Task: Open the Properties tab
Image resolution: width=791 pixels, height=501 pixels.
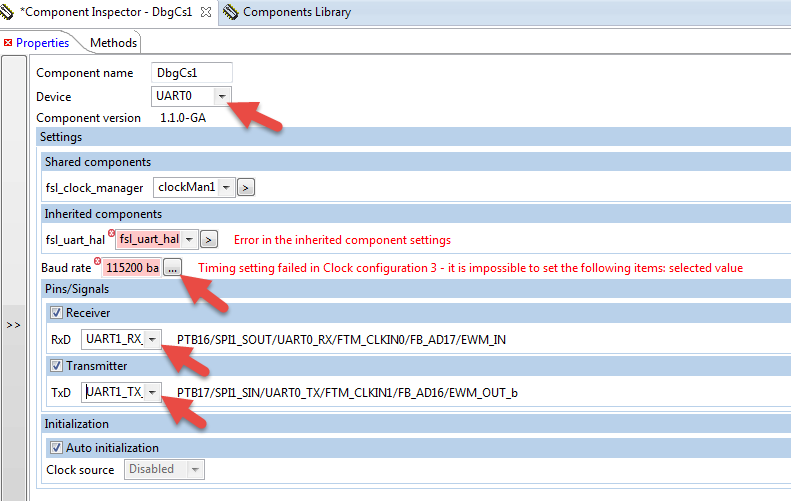Action: [x=42, y=43]
